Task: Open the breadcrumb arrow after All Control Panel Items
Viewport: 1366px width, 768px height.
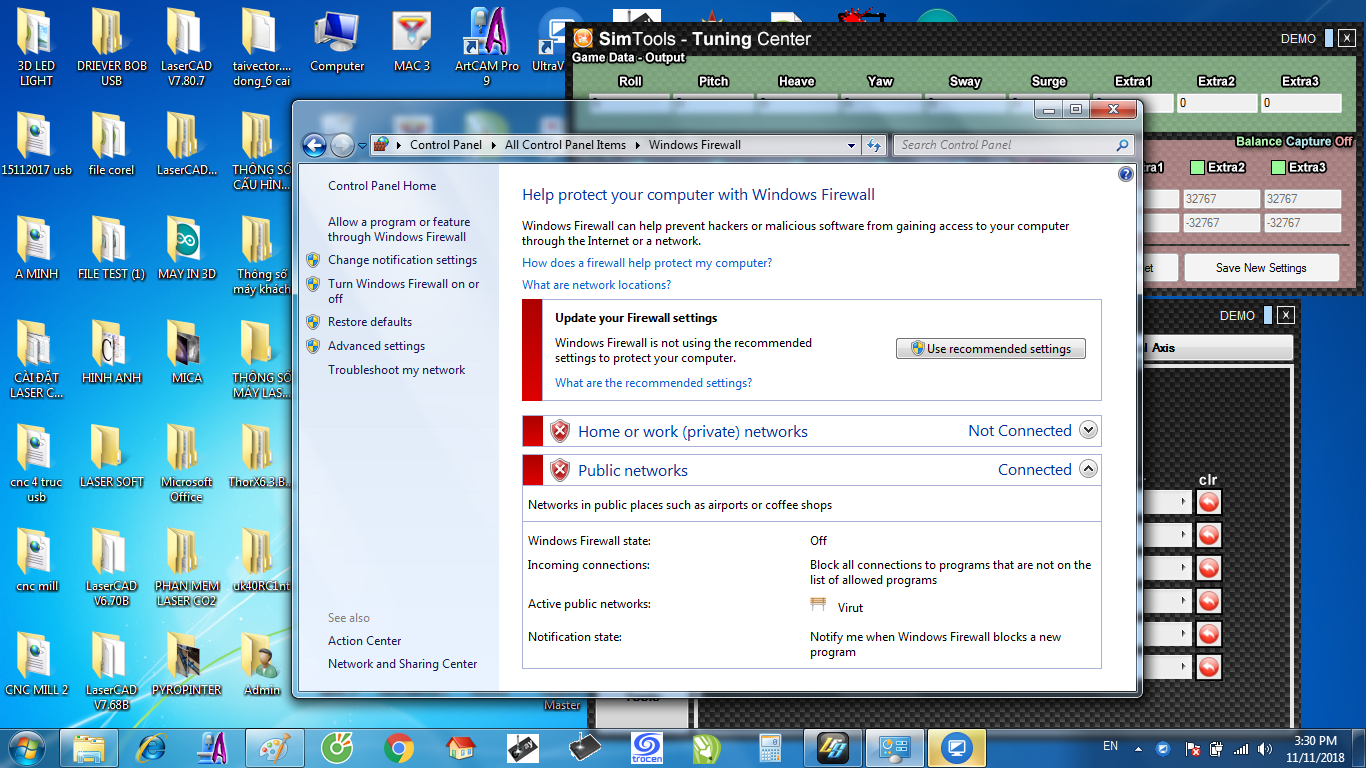Action: coord(637,145)
